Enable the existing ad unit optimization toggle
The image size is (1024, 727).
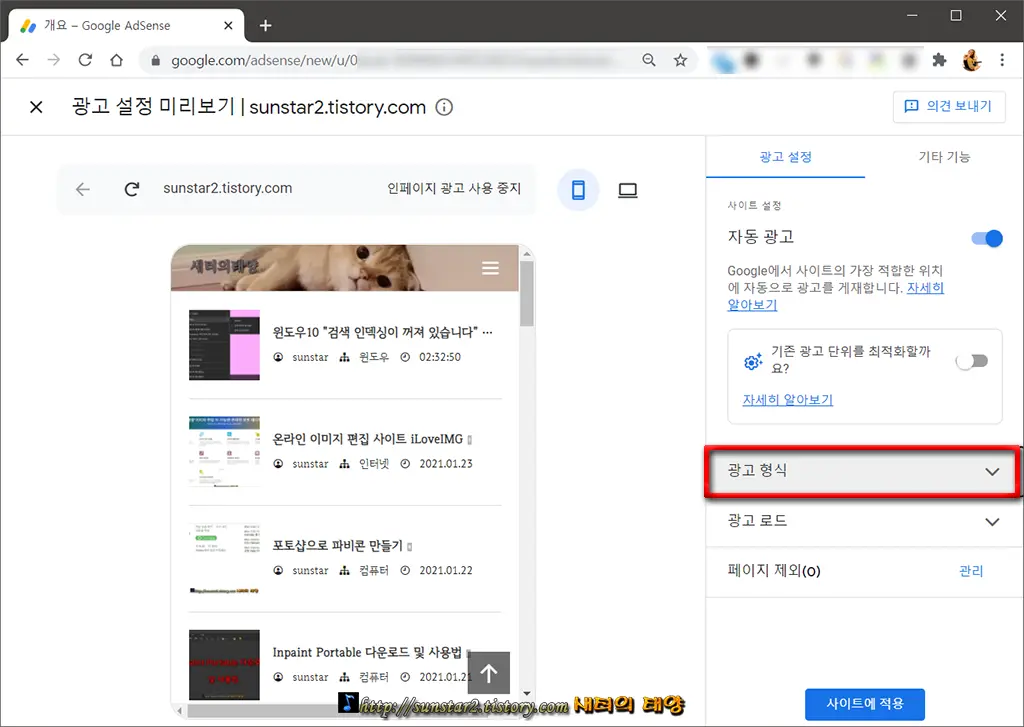point(971,361)
